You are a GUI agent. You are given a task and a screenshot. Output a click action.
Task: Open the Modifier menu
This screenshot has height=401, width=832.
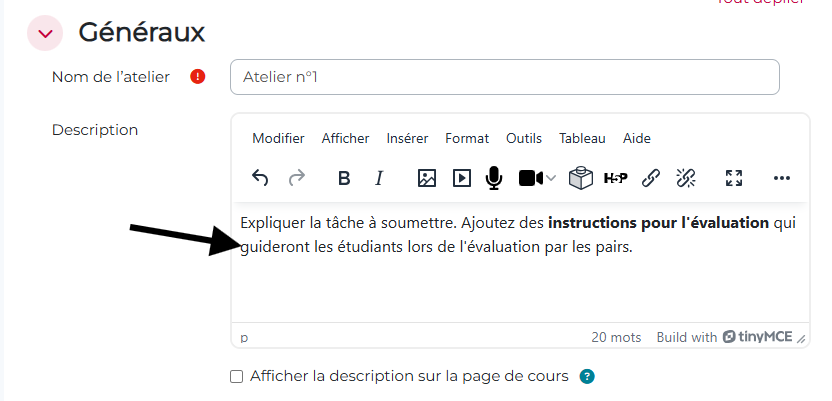click(x=278, y=138)
